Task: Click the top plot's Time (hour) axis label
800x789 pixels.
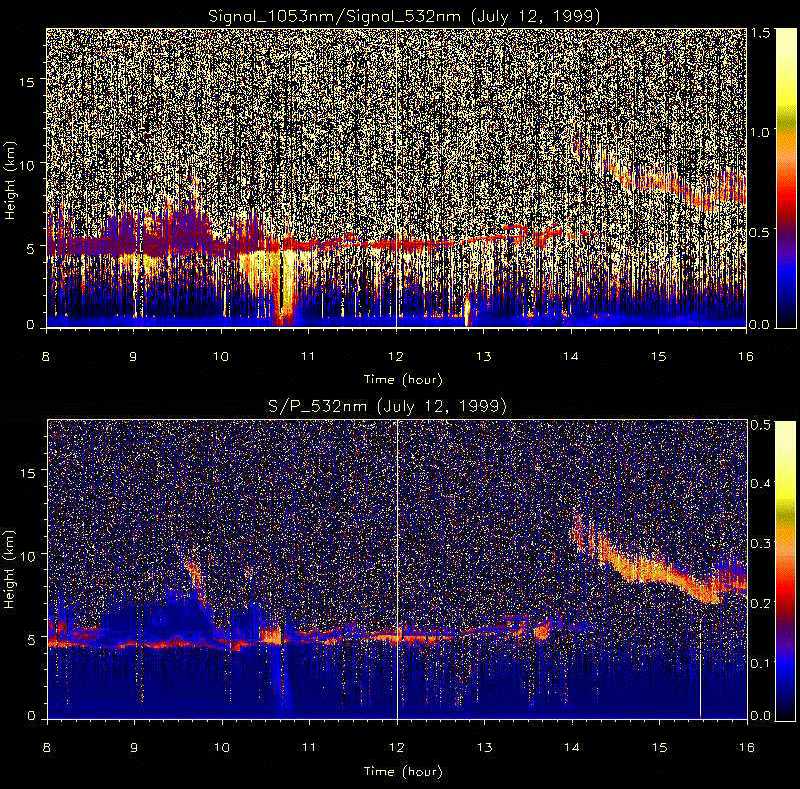Action: click(x=397, y=379)
